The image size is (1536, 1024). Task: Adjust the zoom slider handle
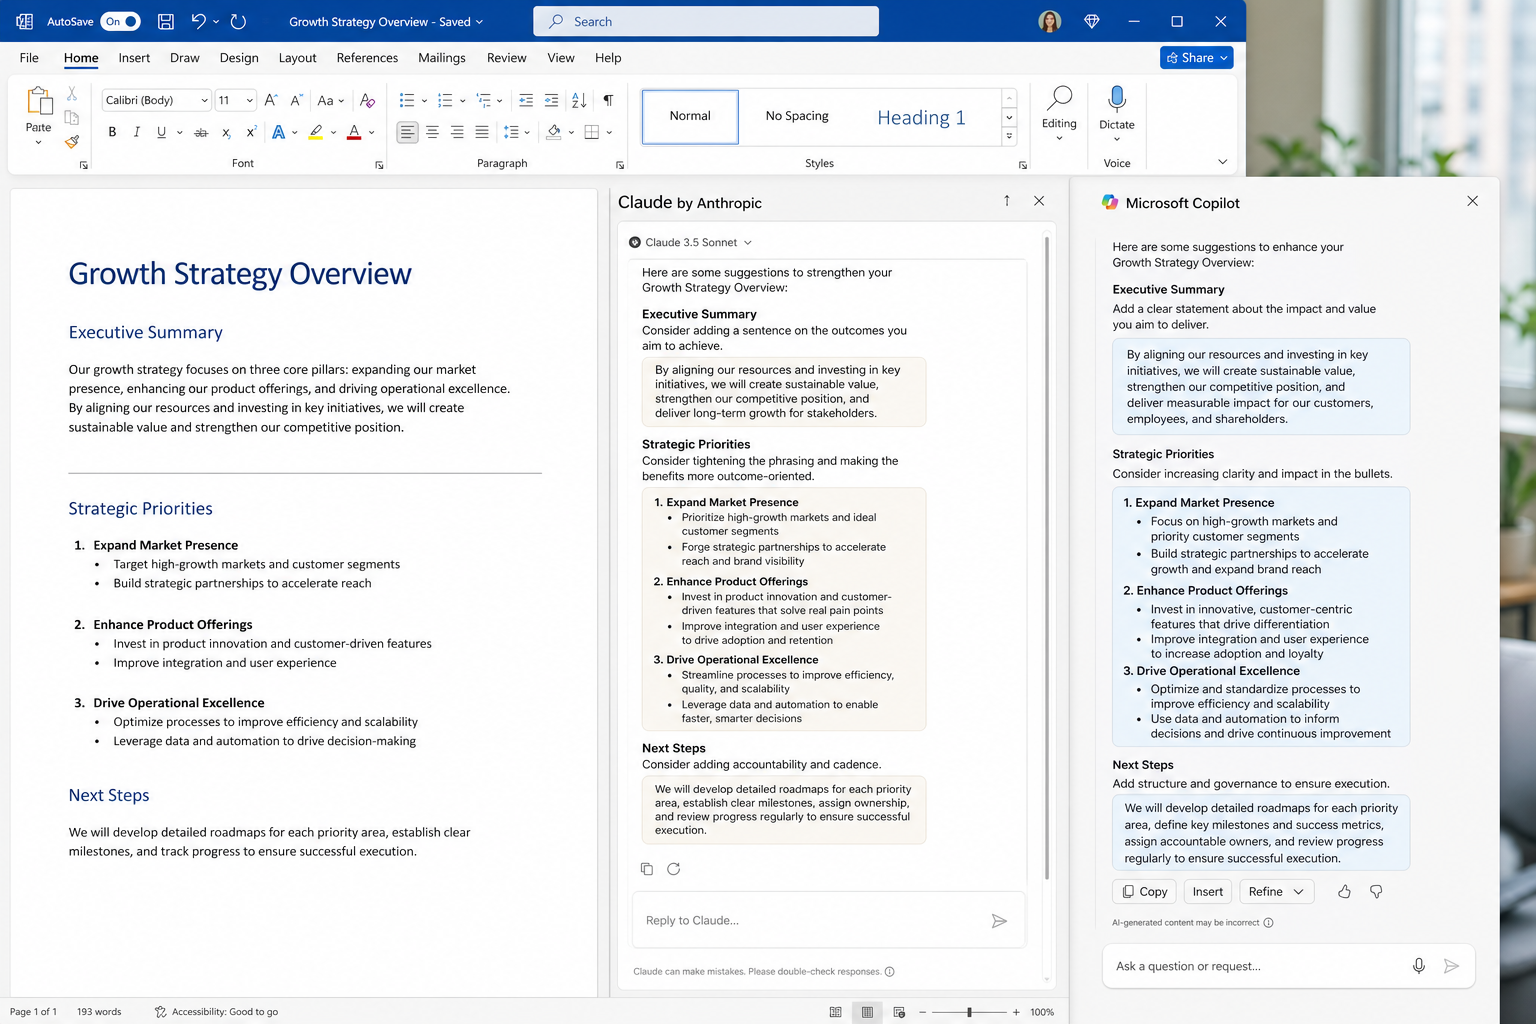[x=969, y=1012]
